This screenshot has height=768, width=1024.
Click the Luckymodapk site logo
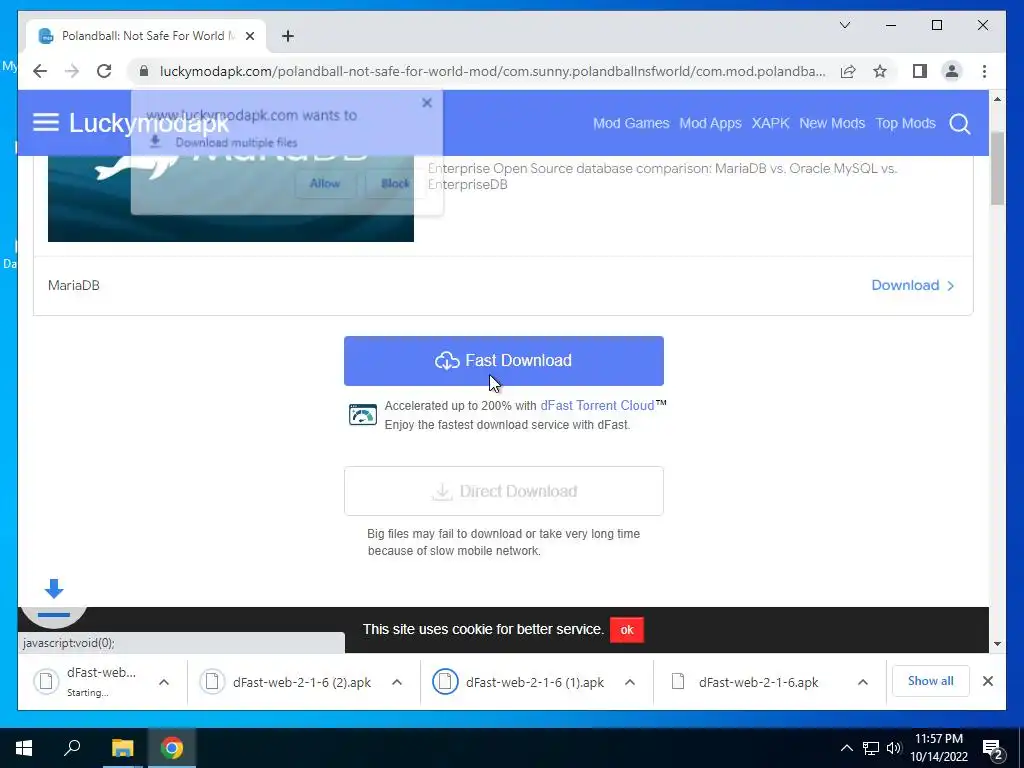[x=149, y=123]
